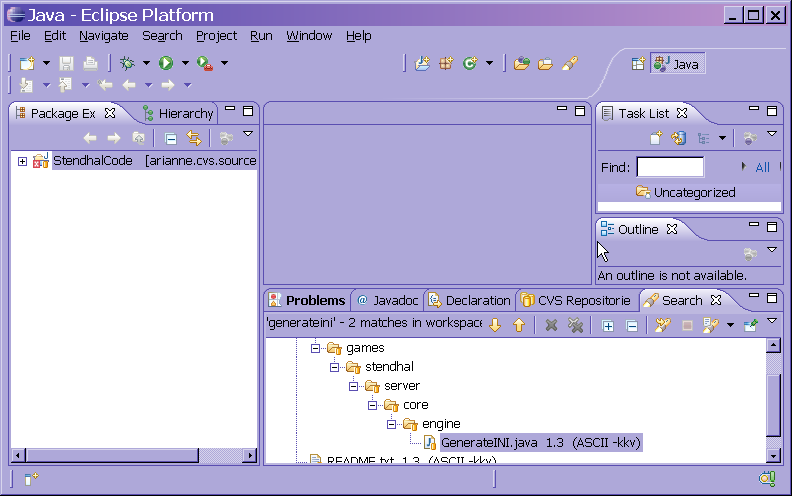Toggle Link with Editor in Package Explorer

pyautogui.click(x=193, y=138)
